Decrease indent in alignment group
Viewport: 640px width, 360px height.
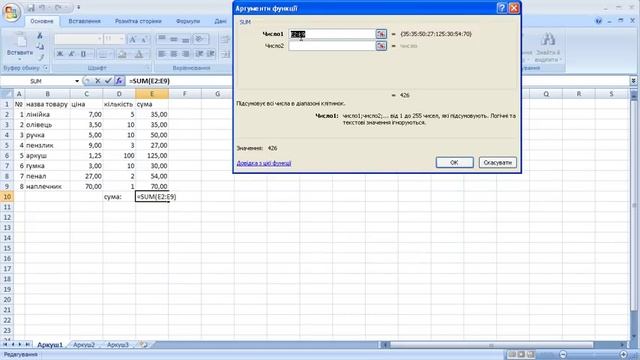tap(200, 54)
